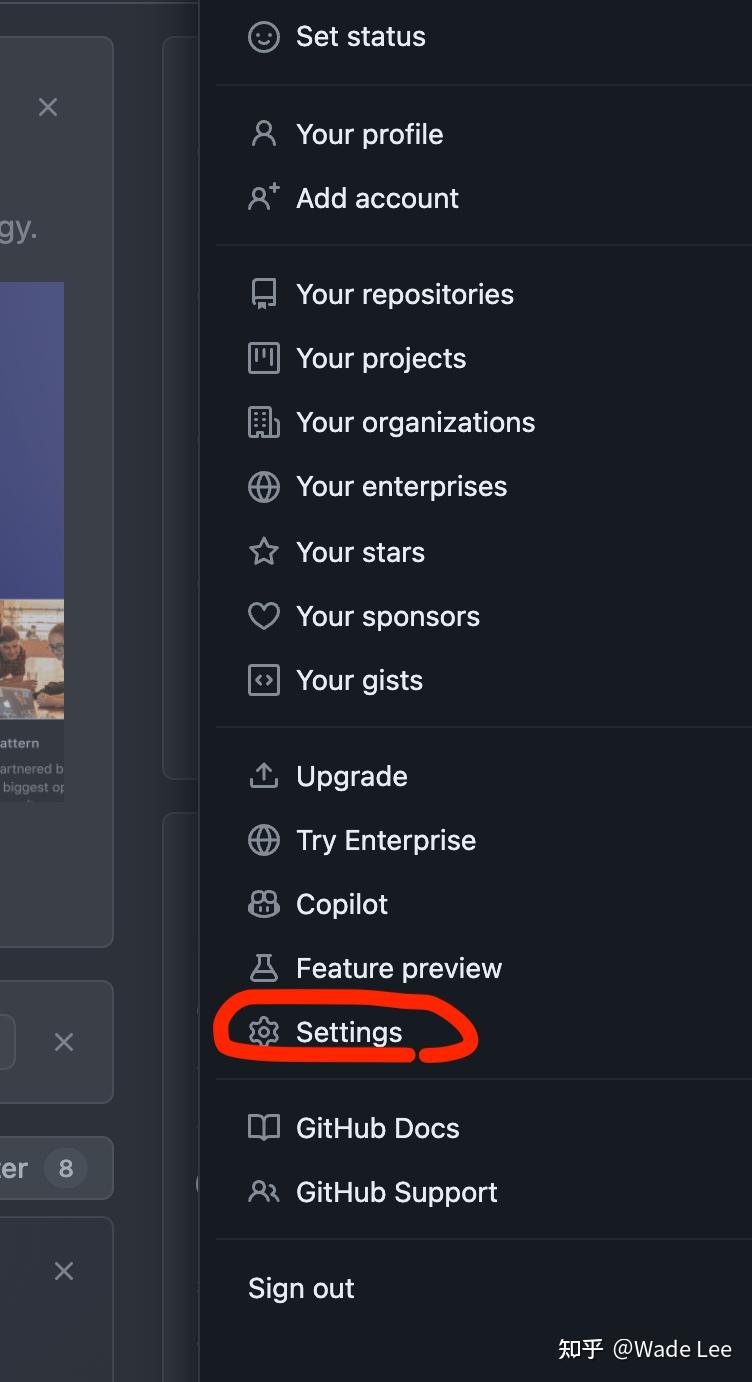Screen dimensions: 752x1382
Task: Click the book icon beside GitHub Docs
Action: tap(263, 1128)
